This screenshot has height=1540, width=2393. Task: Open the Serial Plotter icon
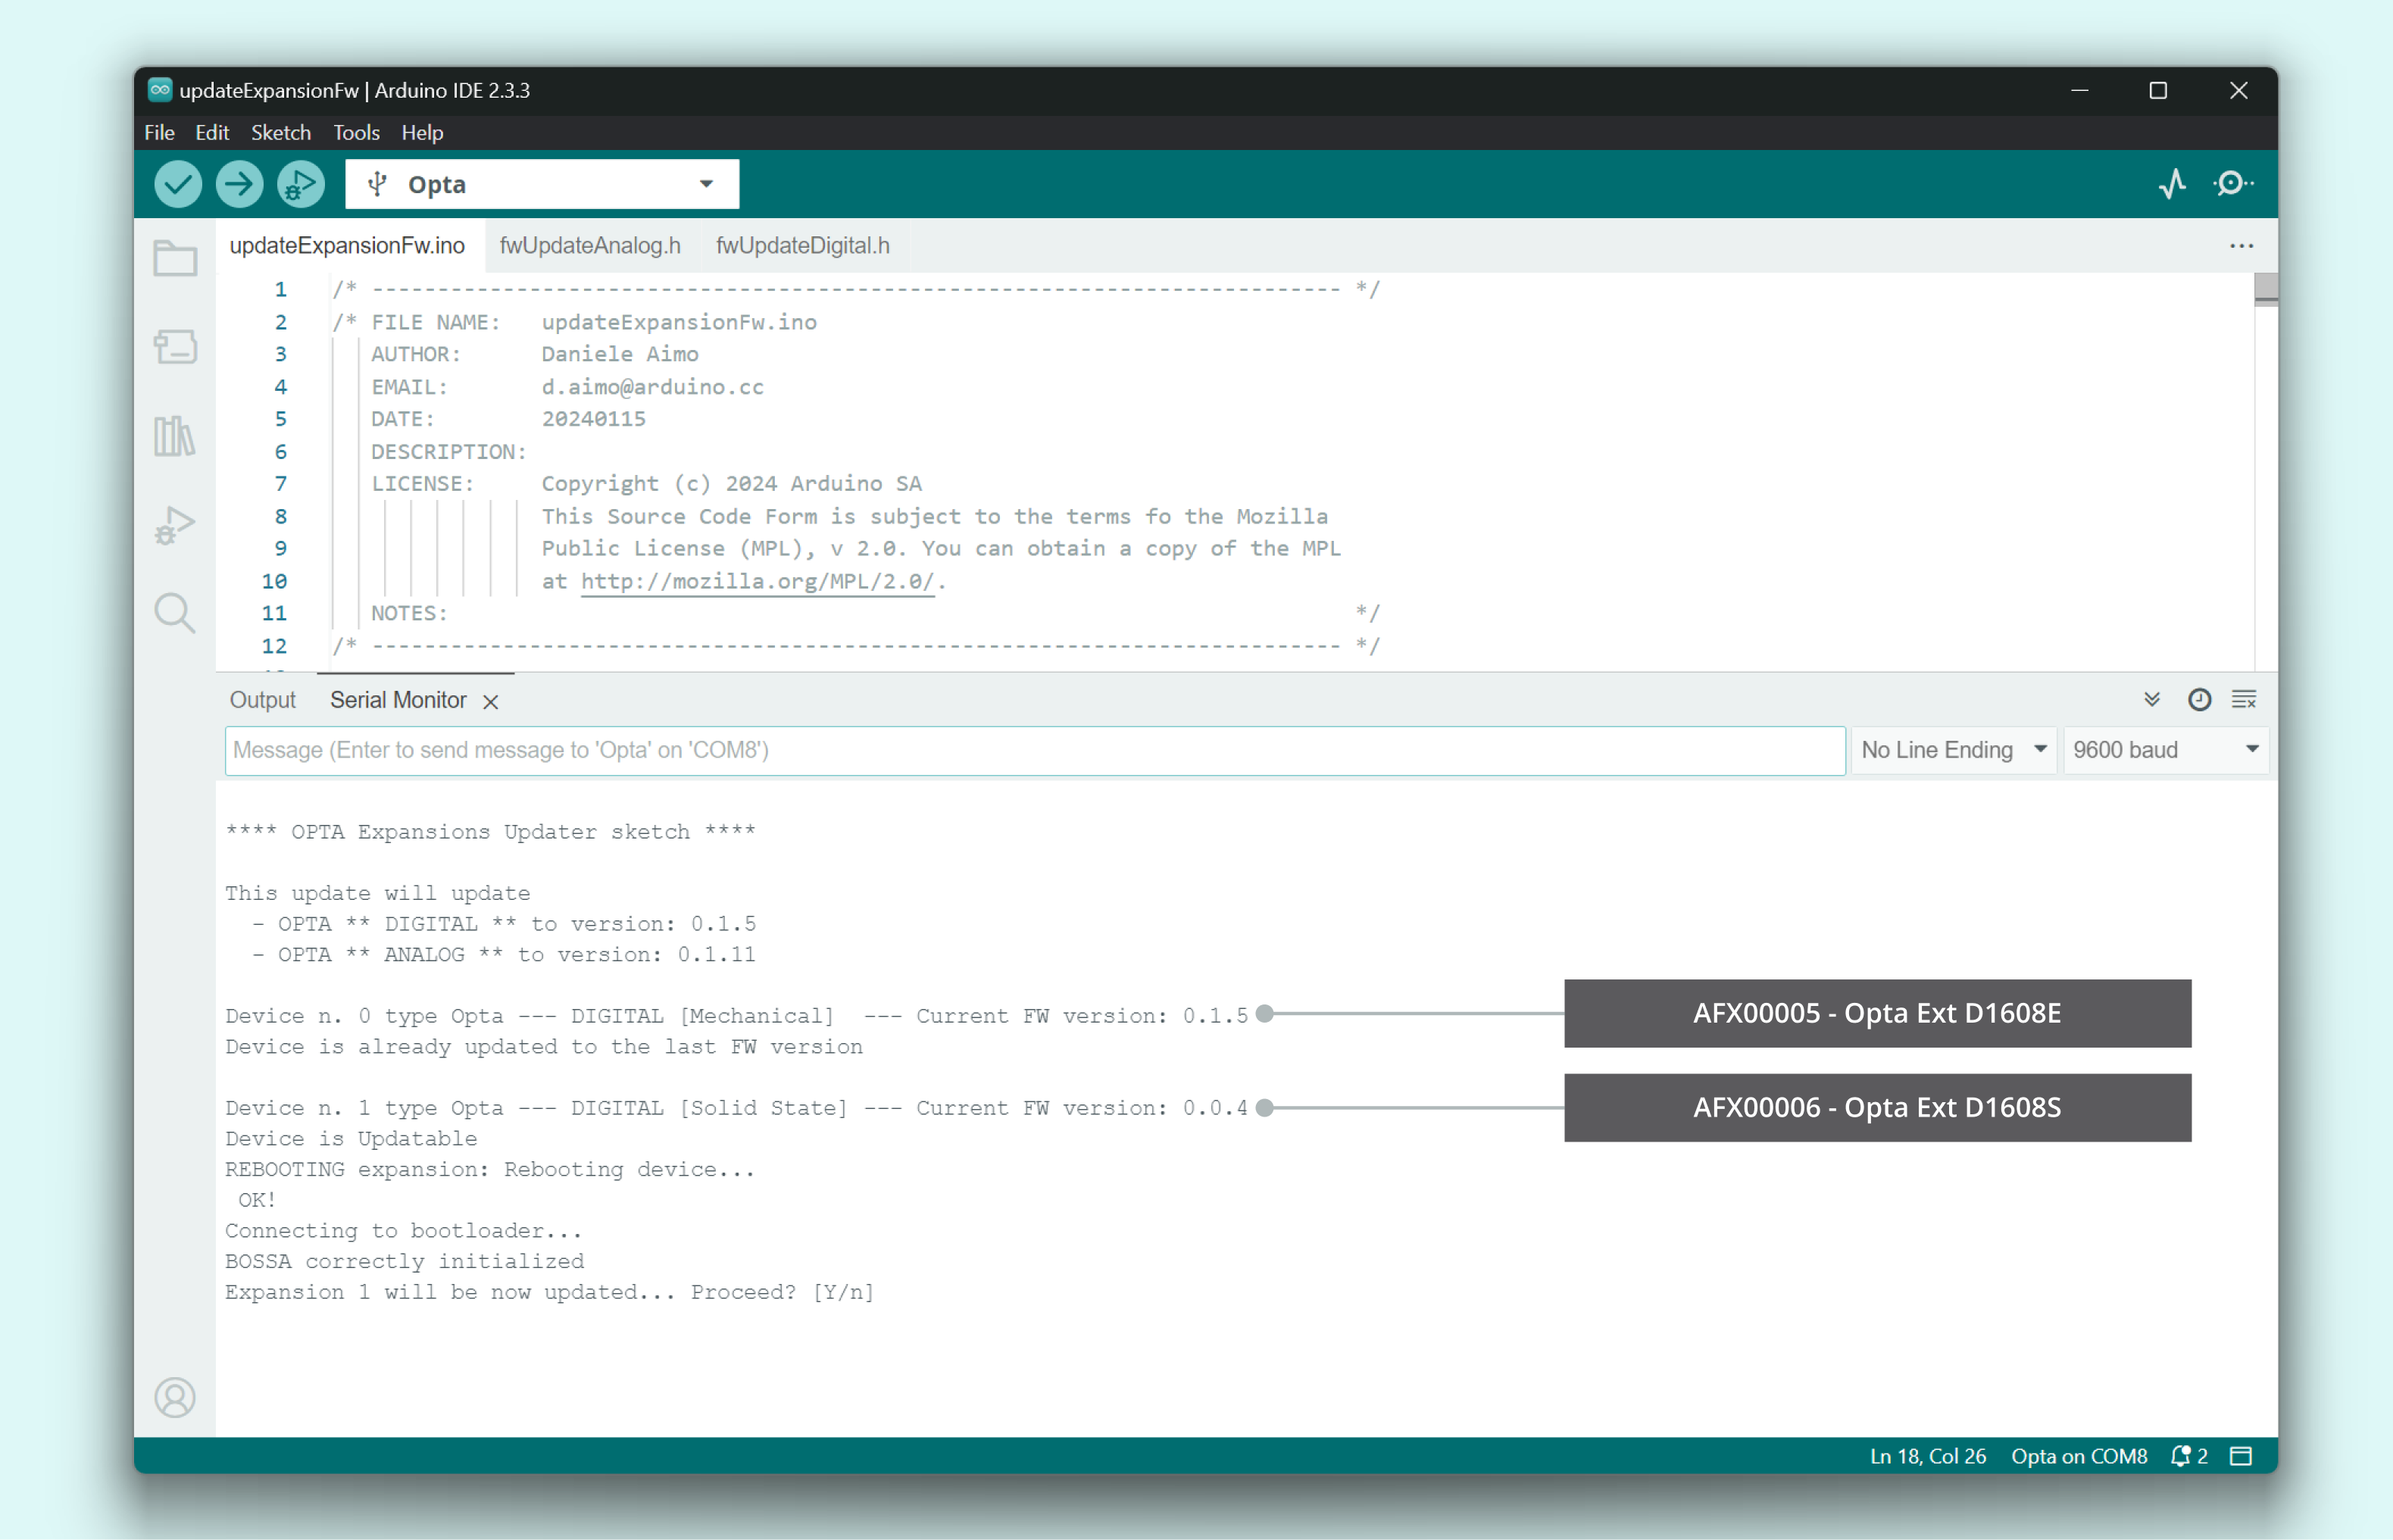click(2172, 184)
